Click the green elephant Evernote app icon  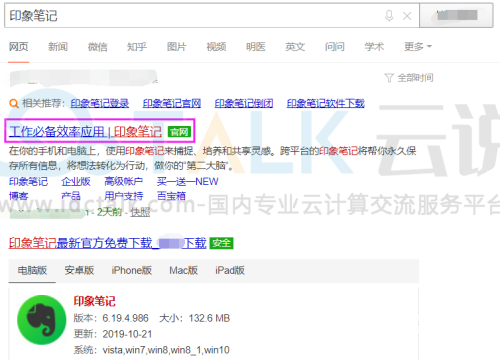pyautogui.click(x=42, y=320)
